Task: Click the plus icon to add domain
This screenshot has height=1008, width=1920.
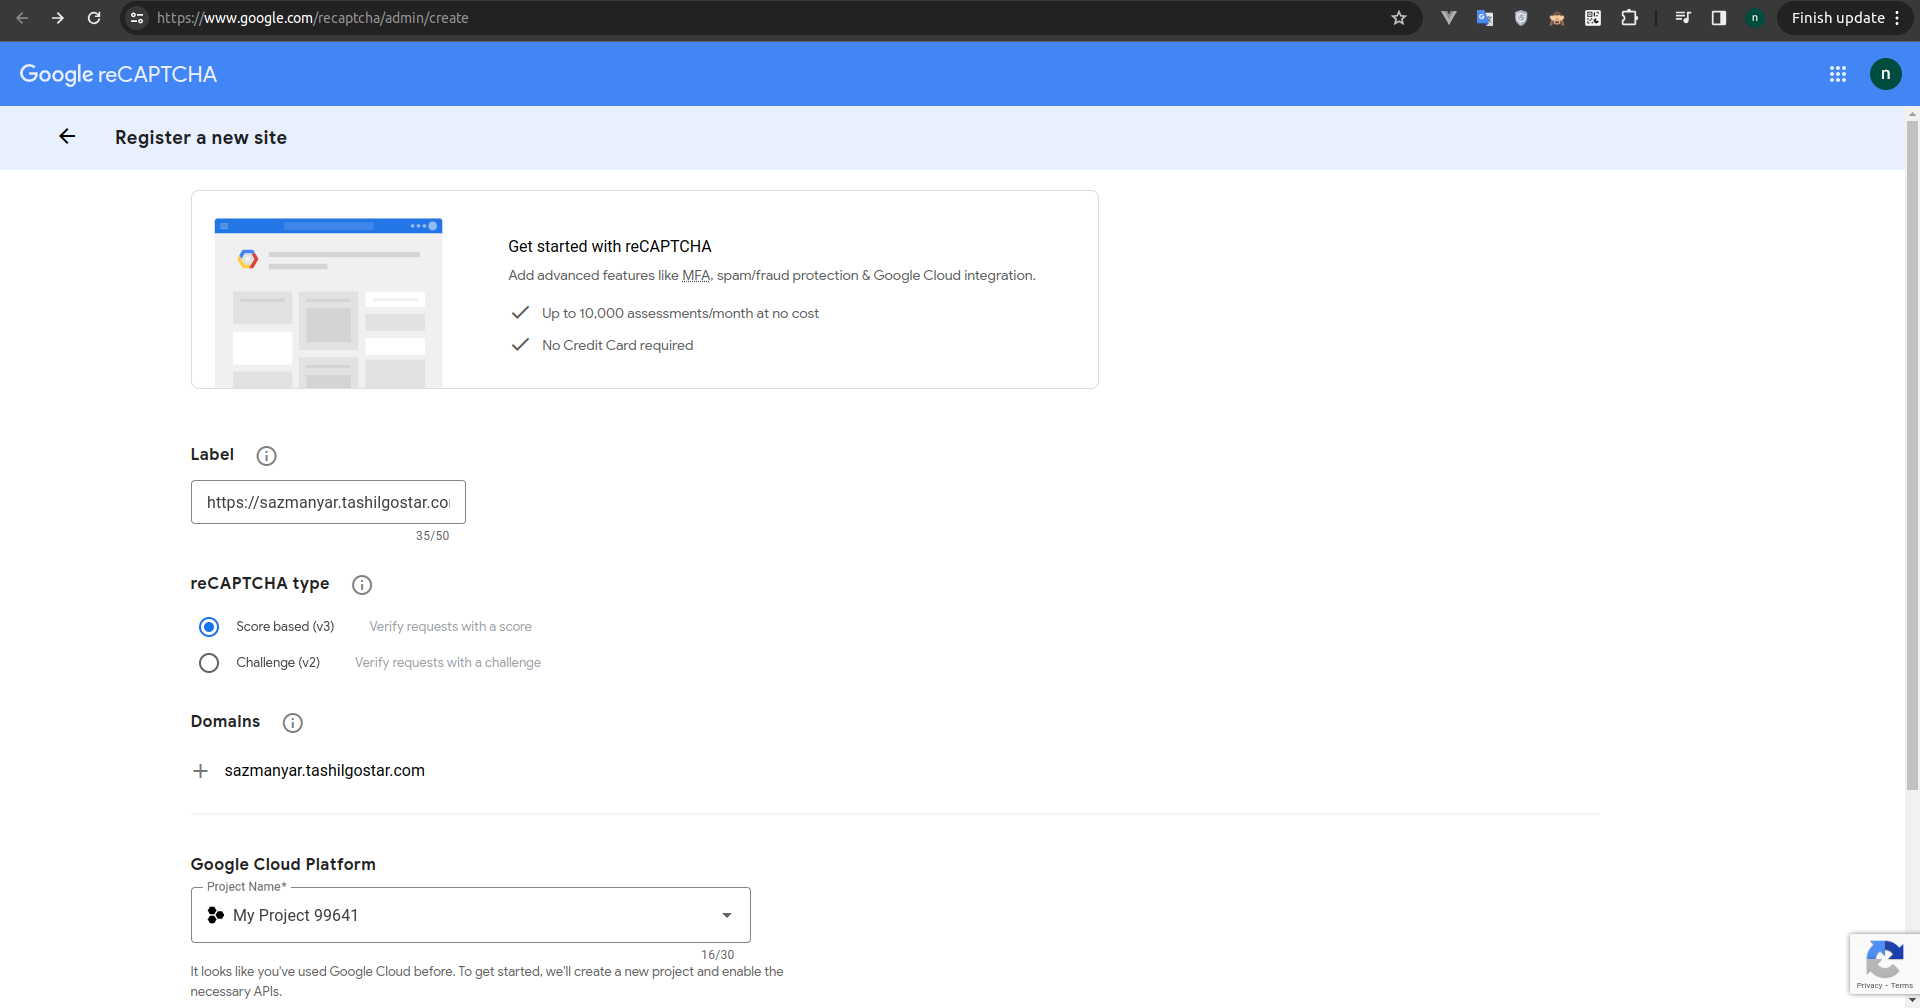Action: 201,771
